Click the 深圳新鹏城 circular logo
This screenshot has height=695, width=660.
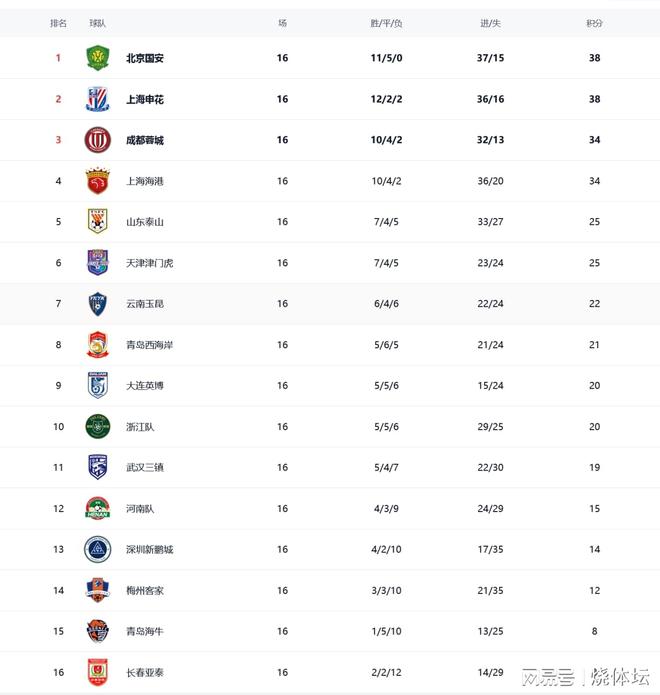click(x=97, y=549)
